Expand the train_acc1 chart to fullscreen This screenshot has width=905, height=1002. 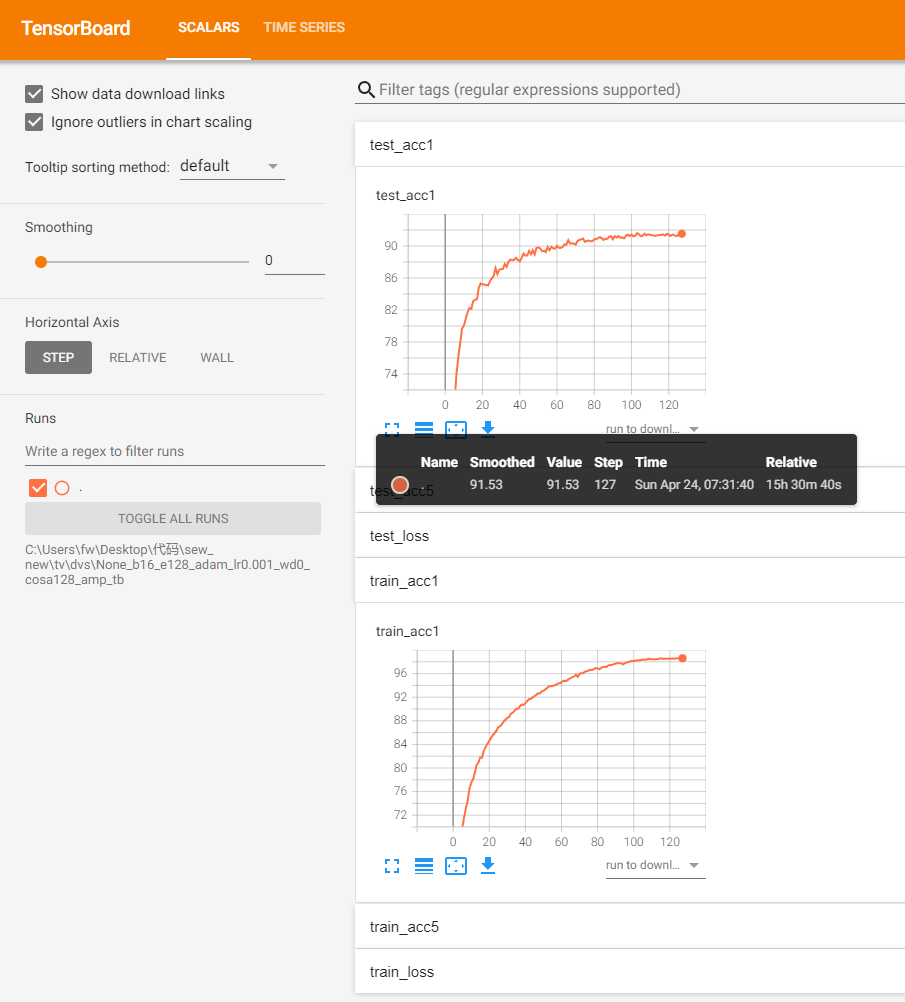tap(392, 866)
